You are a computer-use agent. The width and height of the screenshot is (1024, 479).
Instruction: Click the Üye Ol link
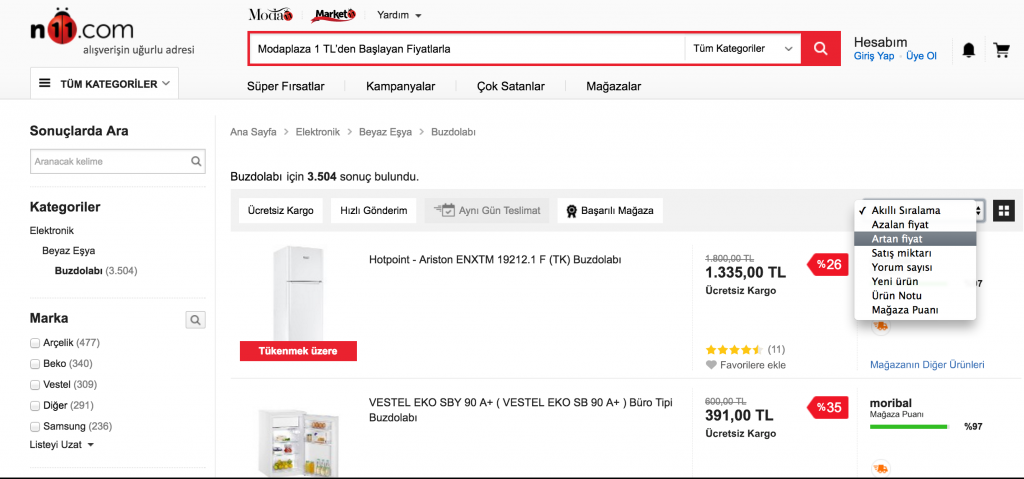(x=921, y=56)
